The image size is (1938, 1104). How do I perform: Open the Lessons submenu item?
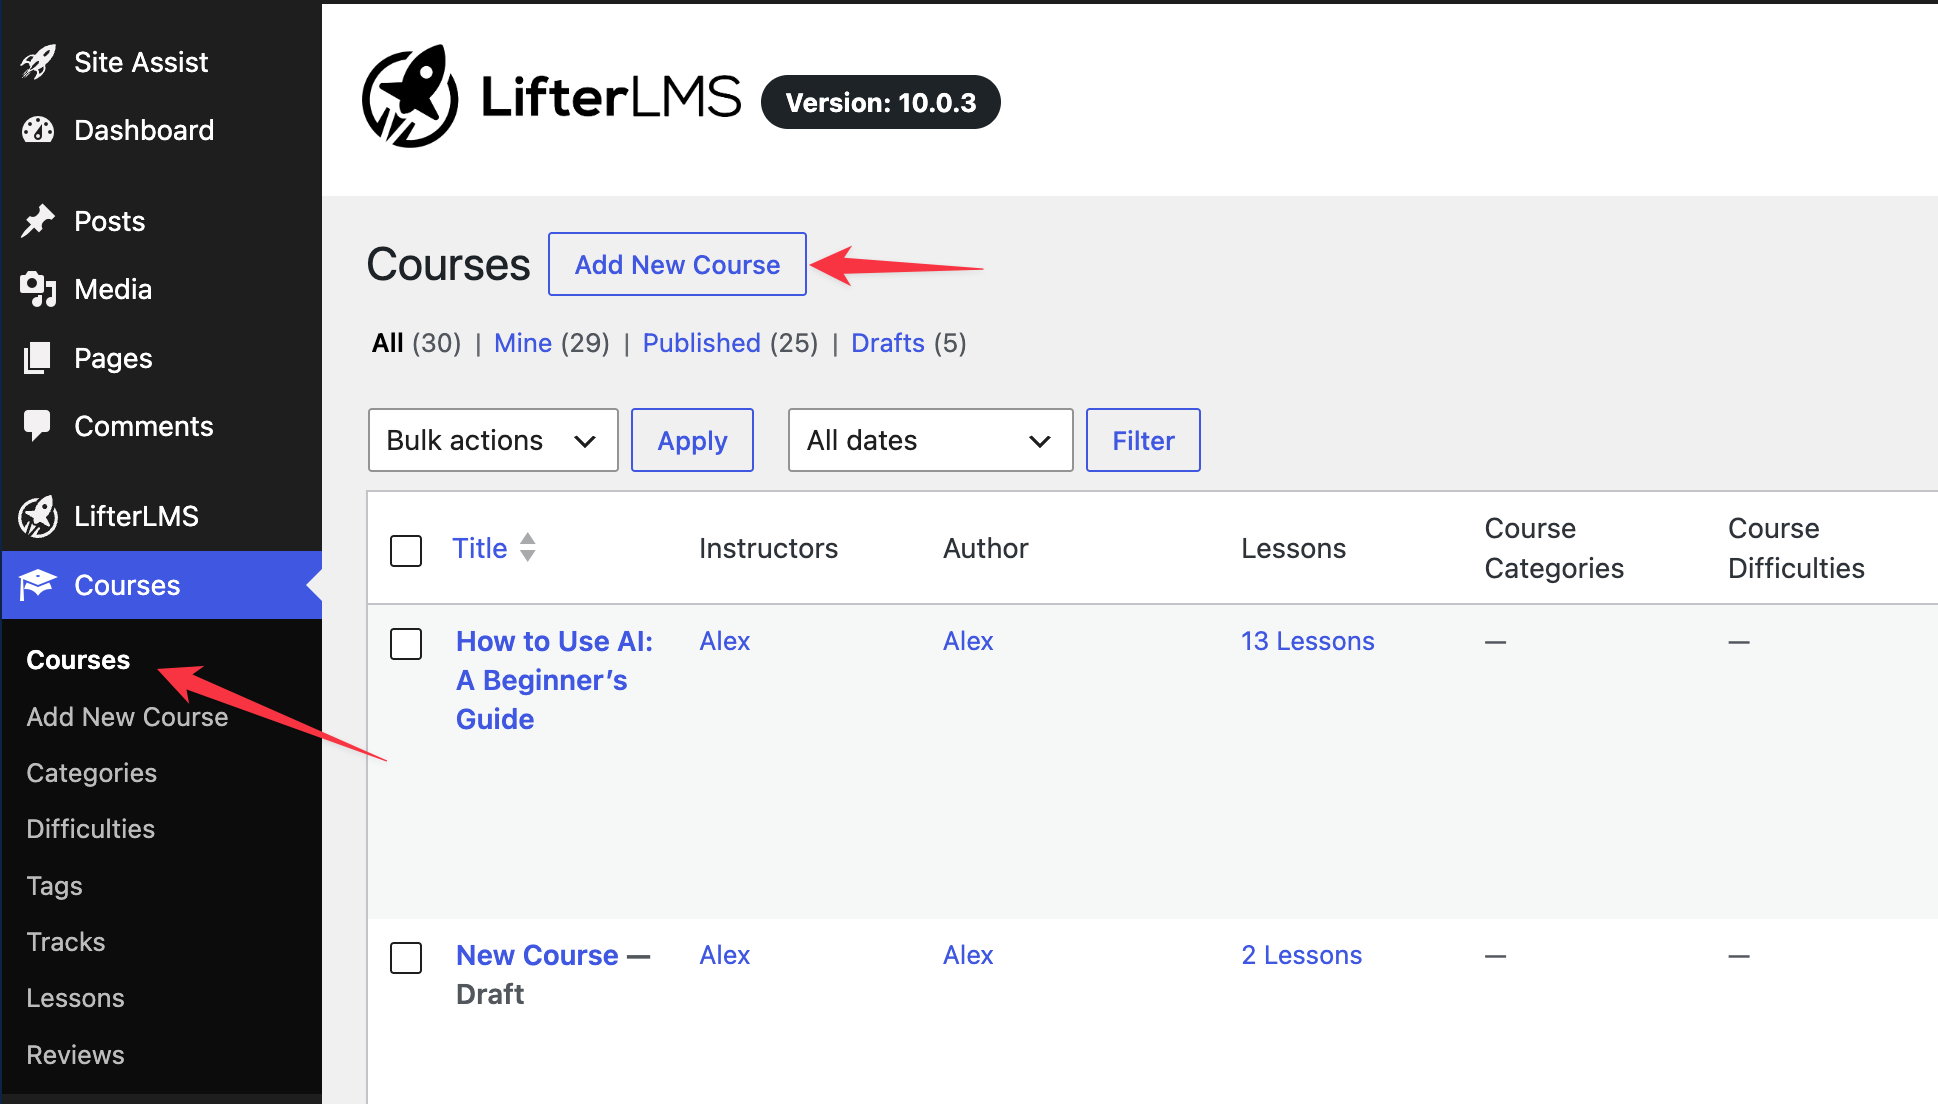click(75, 998)
